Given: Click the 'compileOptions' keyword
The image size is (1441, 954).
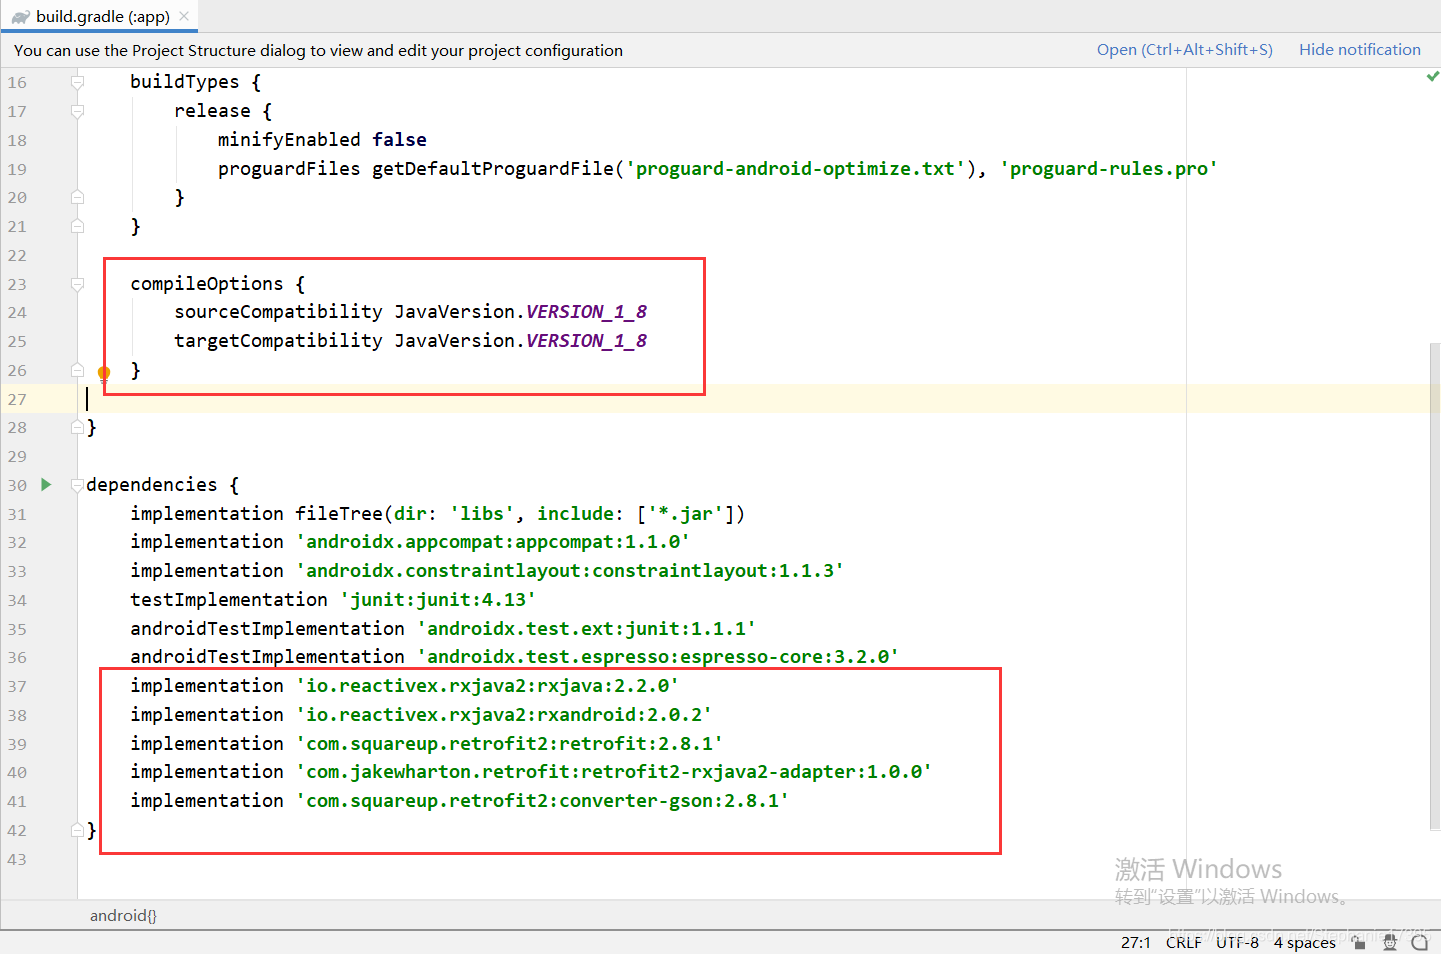Looking at the screenshot, I should coord(207,284).
